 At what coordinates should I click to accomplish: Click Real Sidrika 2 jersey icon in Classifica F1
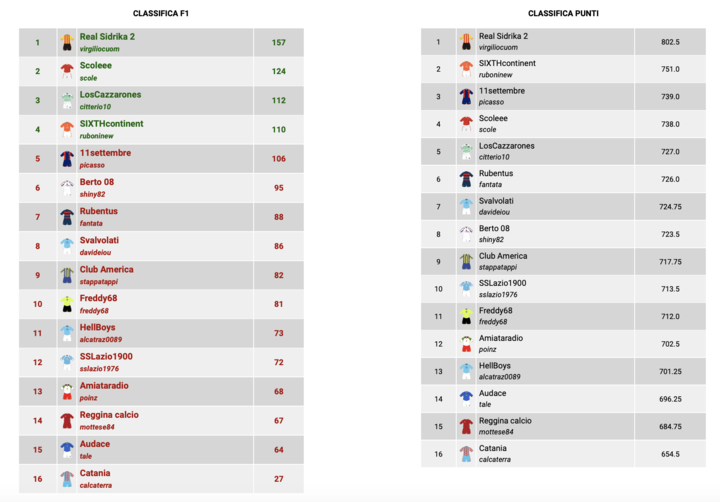click(66, 42)
